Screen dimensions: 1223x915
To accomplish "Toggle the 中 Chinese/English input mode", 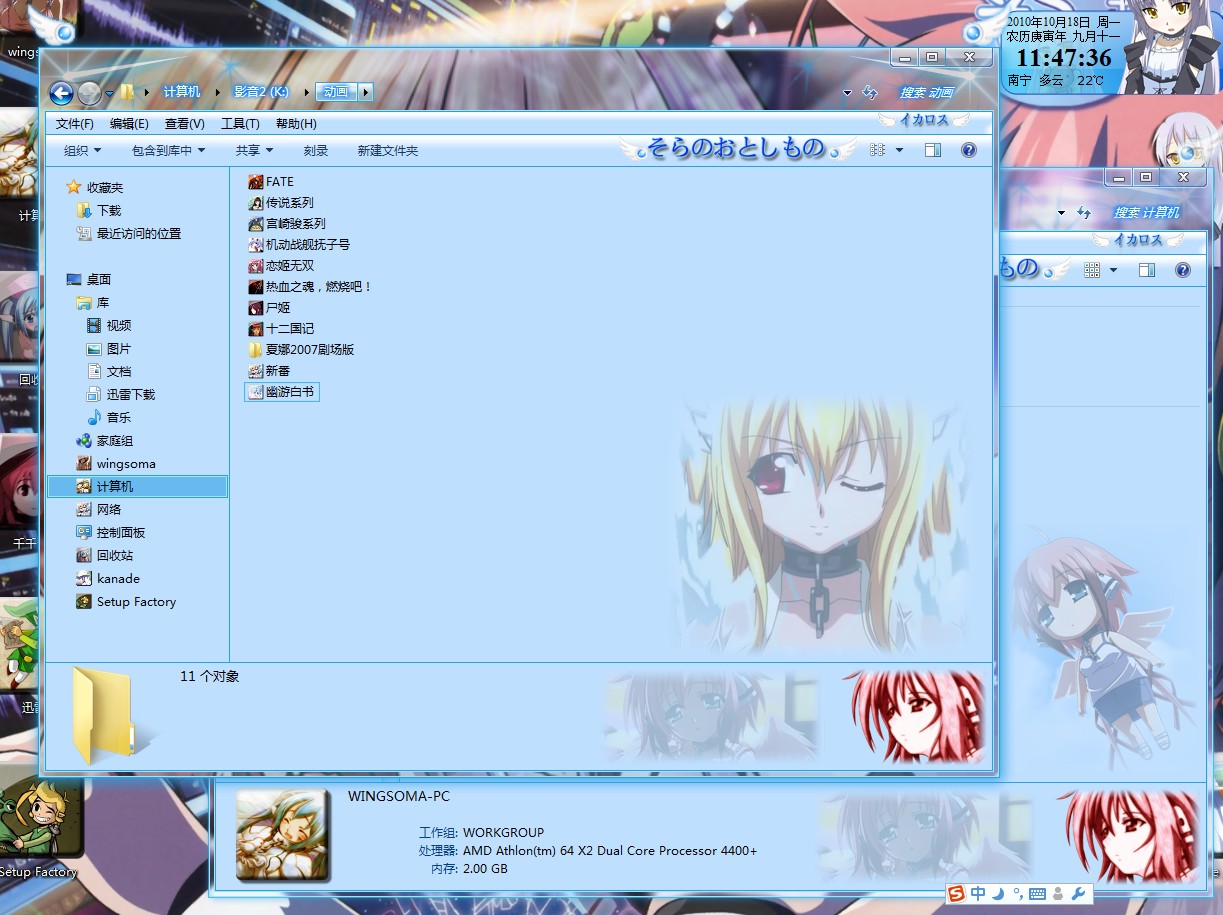I will [x=977, y=893].
